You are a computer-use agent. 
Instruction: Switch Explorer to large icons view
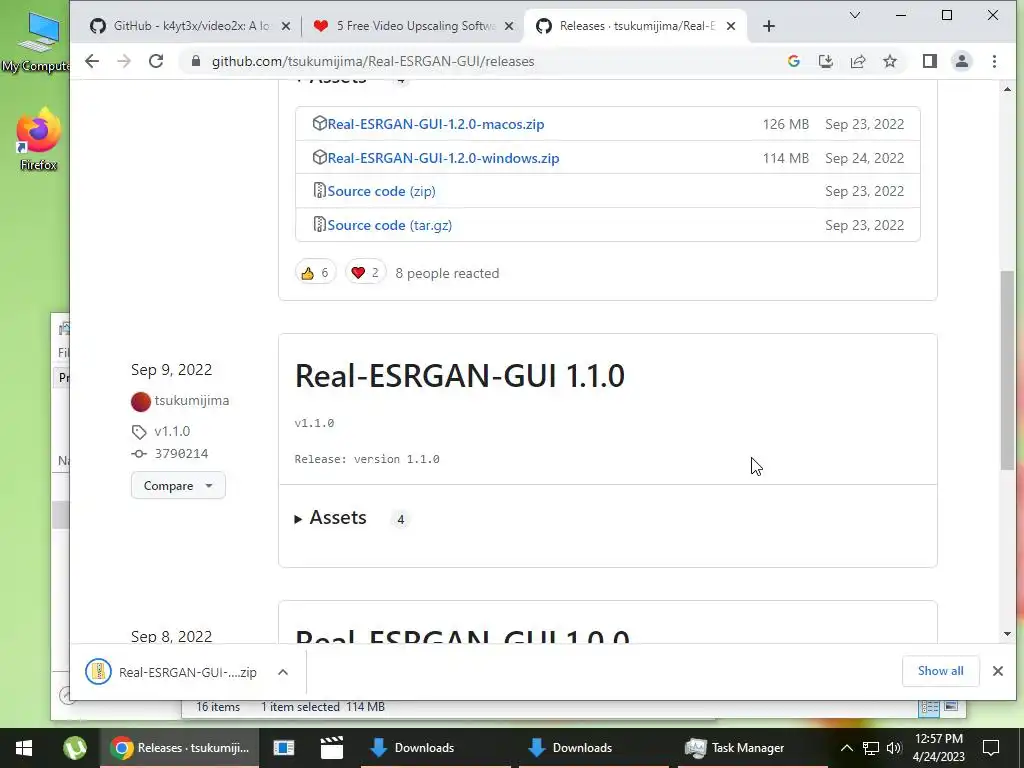pyautogui.click(x=952, y=707)
